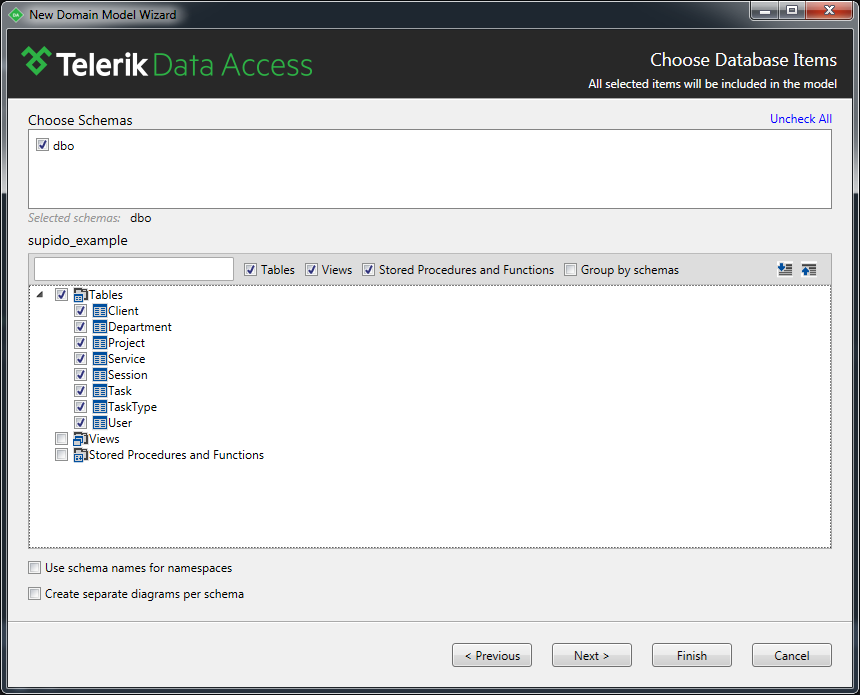
Task: Click the Task table icon
Action: tap(100, 391)
